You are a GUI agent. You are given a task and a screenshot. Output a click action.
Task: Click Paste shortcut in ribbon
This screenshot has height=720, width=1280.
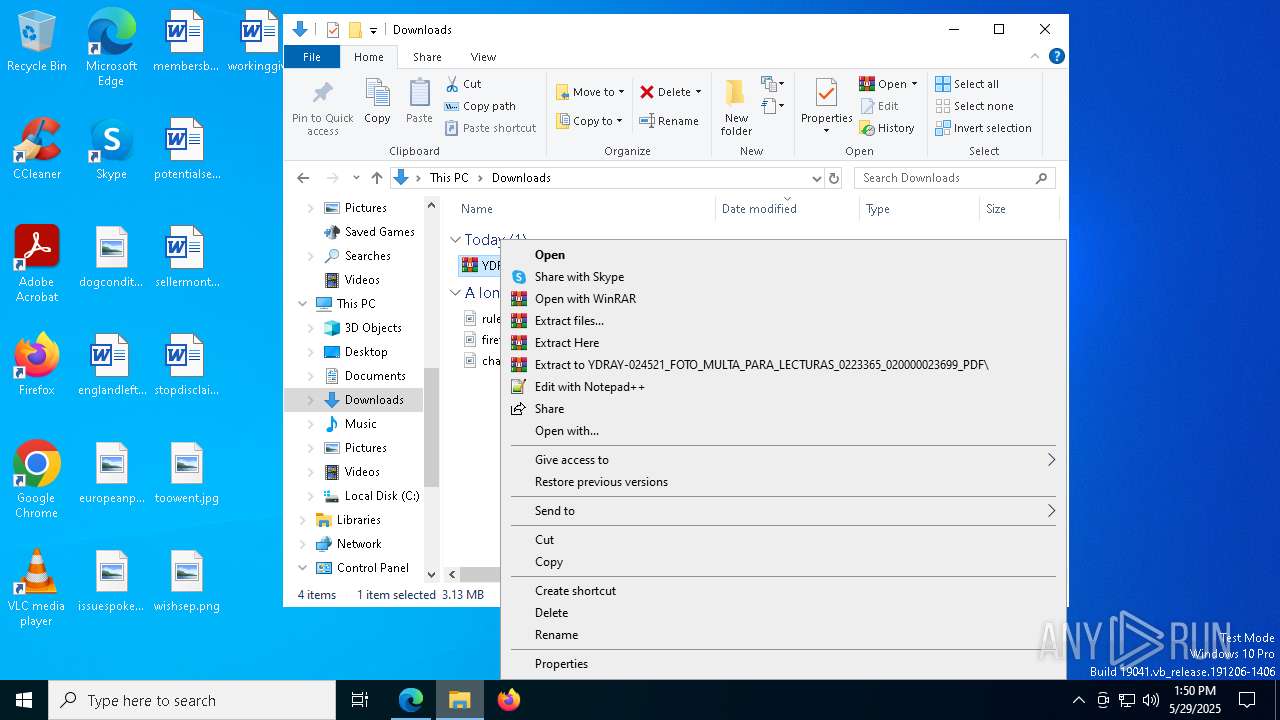click(491, 128)
